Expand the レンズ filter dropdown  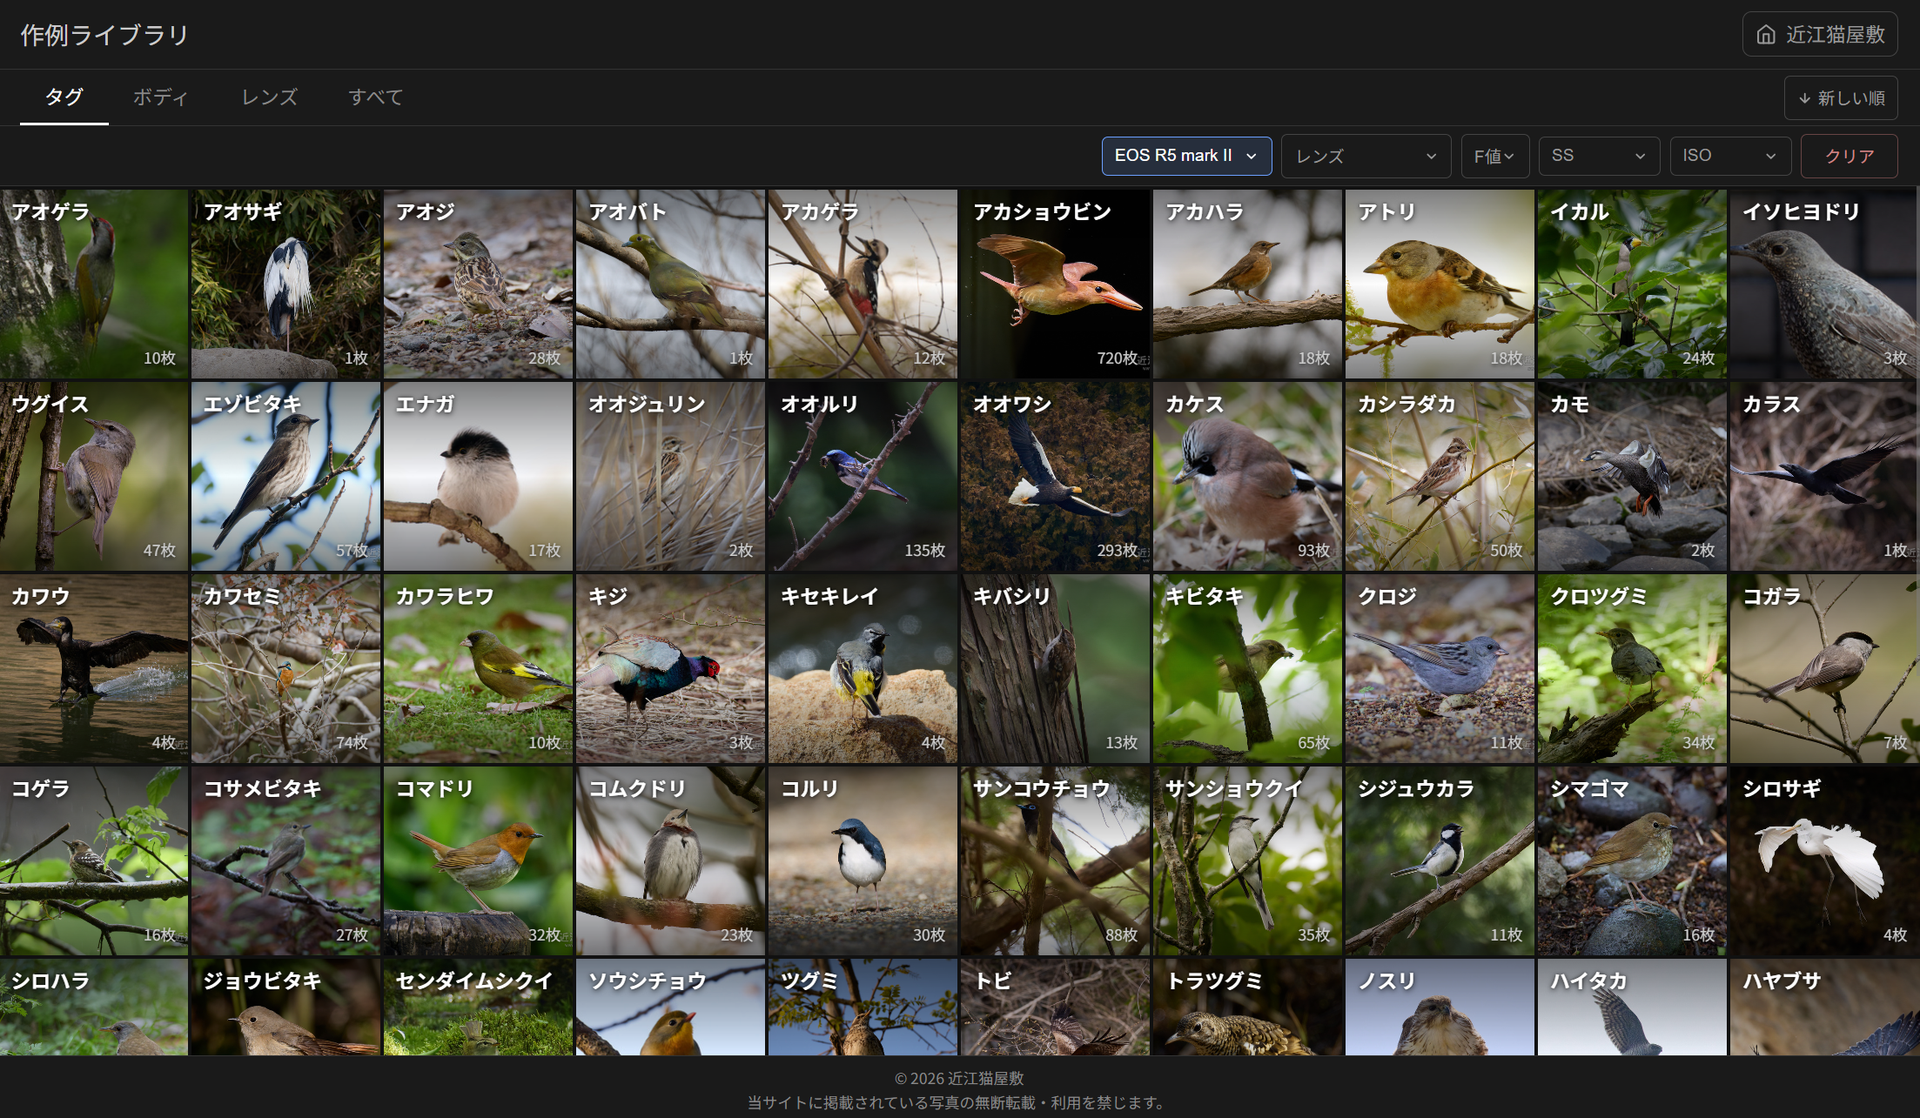point(1365,156)
